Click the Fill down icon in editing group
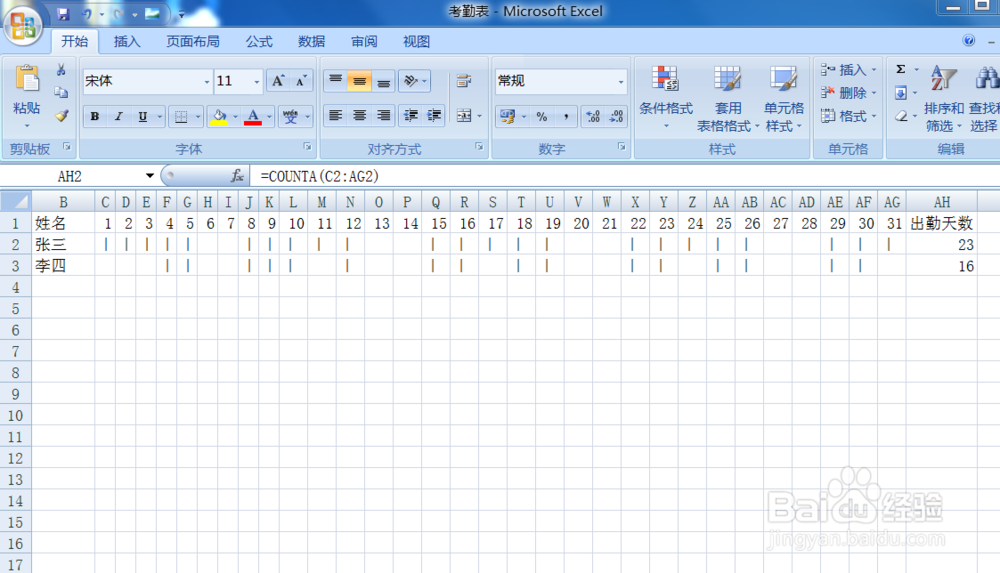Viewport: 1000px width, 573px height. coord(901,93)
